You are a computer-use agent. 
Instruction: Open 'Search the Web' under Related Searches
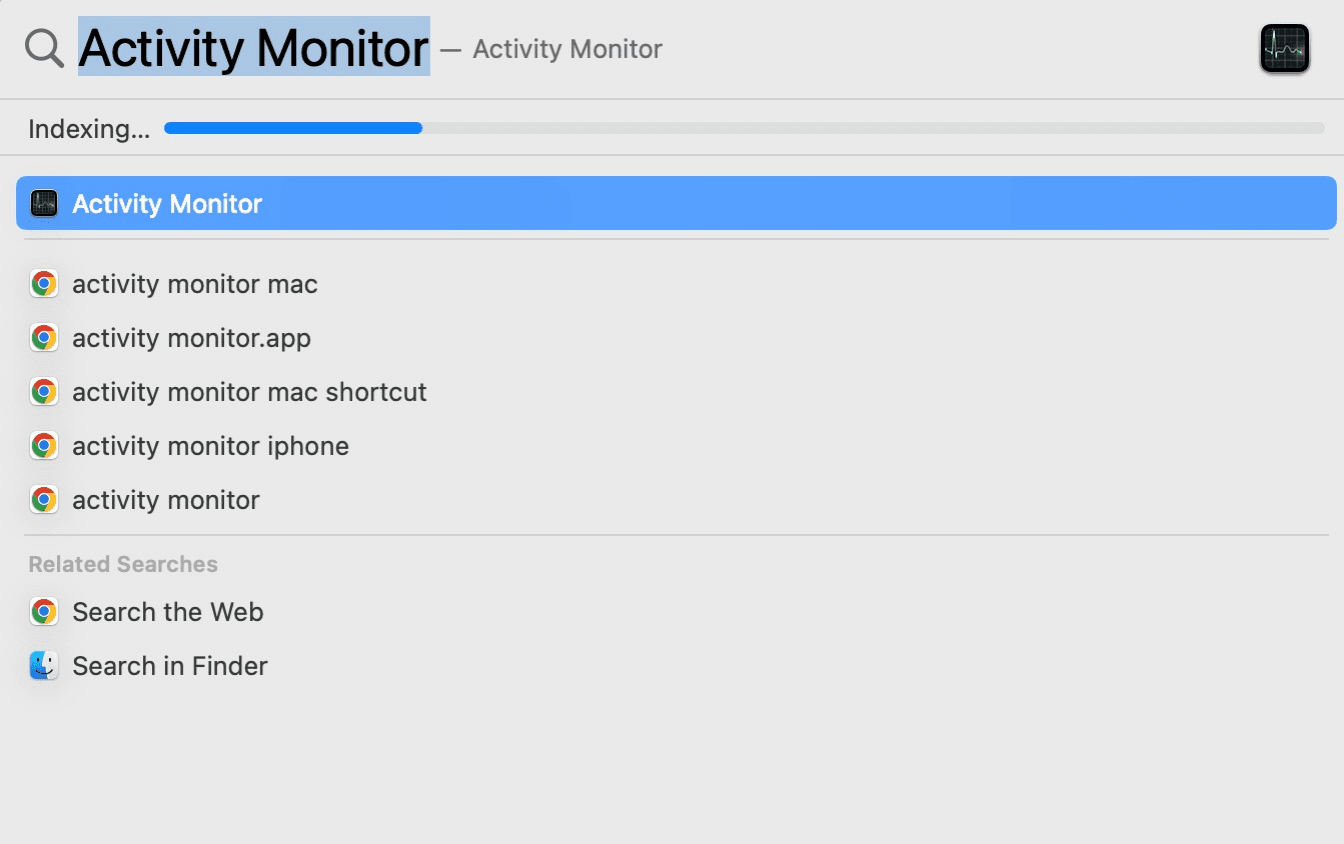tap(168, 611)
